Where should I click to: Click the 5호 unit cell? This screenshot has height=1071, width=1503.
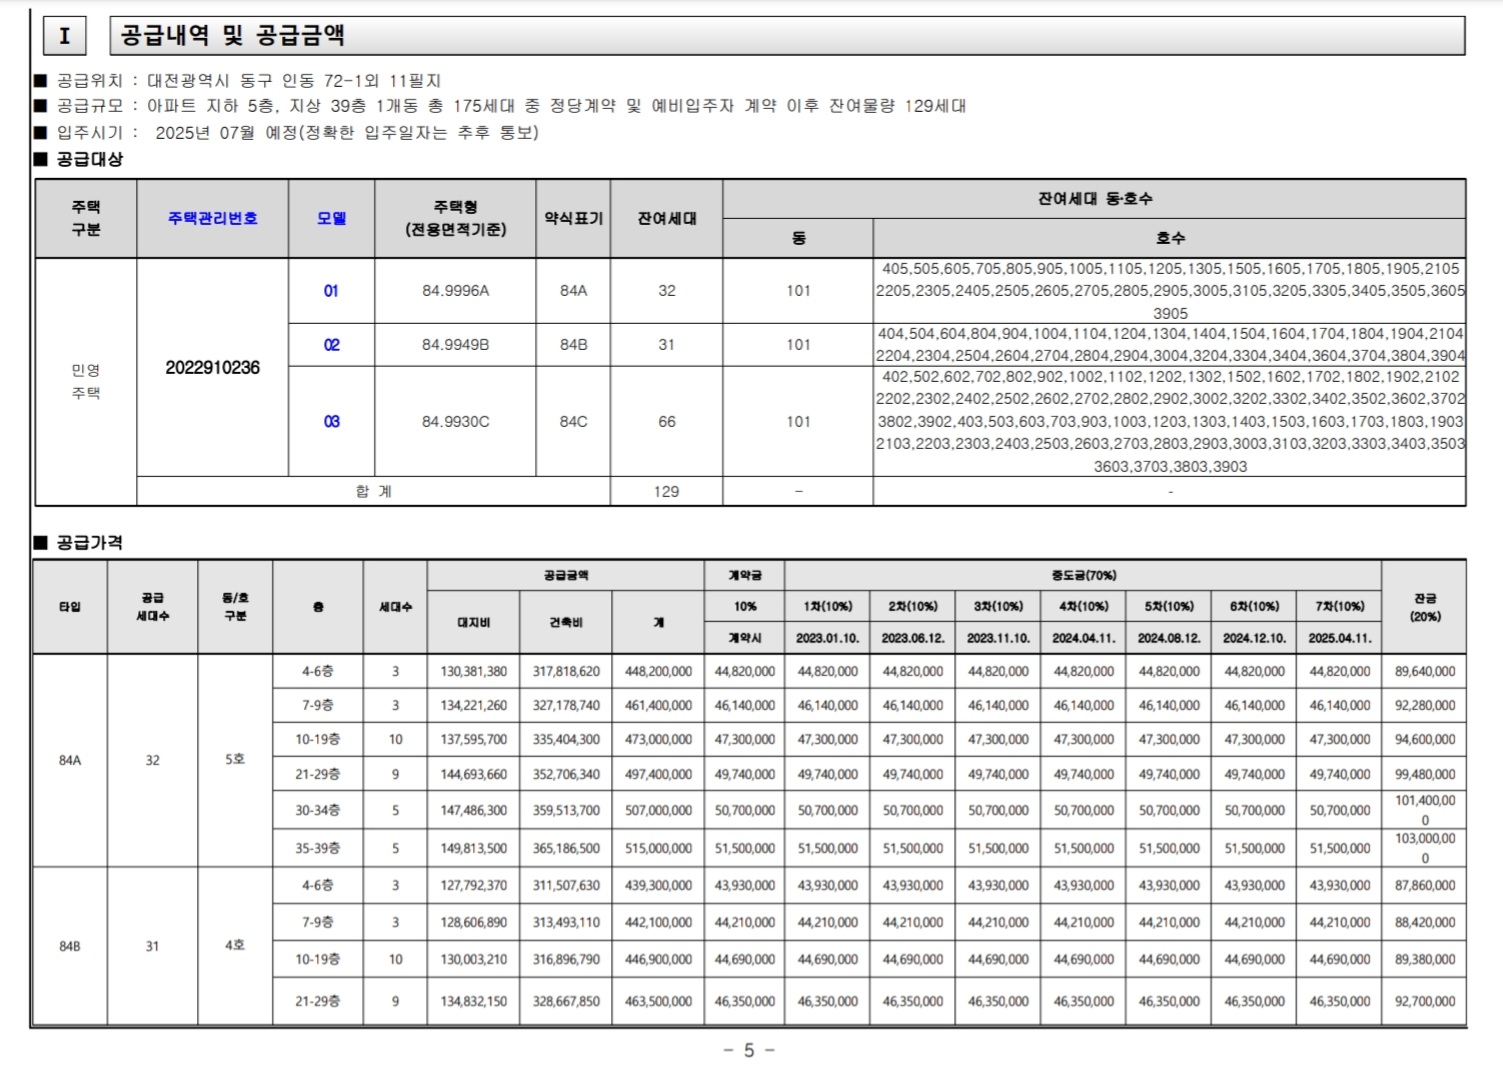[x=234, y=760]
